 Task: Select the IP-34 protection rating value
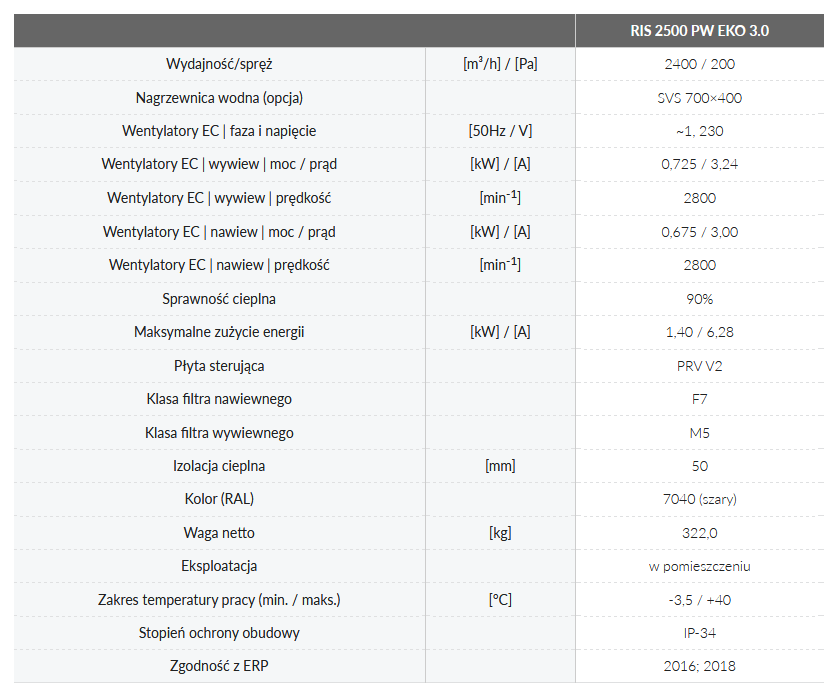(x=699, y=633)
